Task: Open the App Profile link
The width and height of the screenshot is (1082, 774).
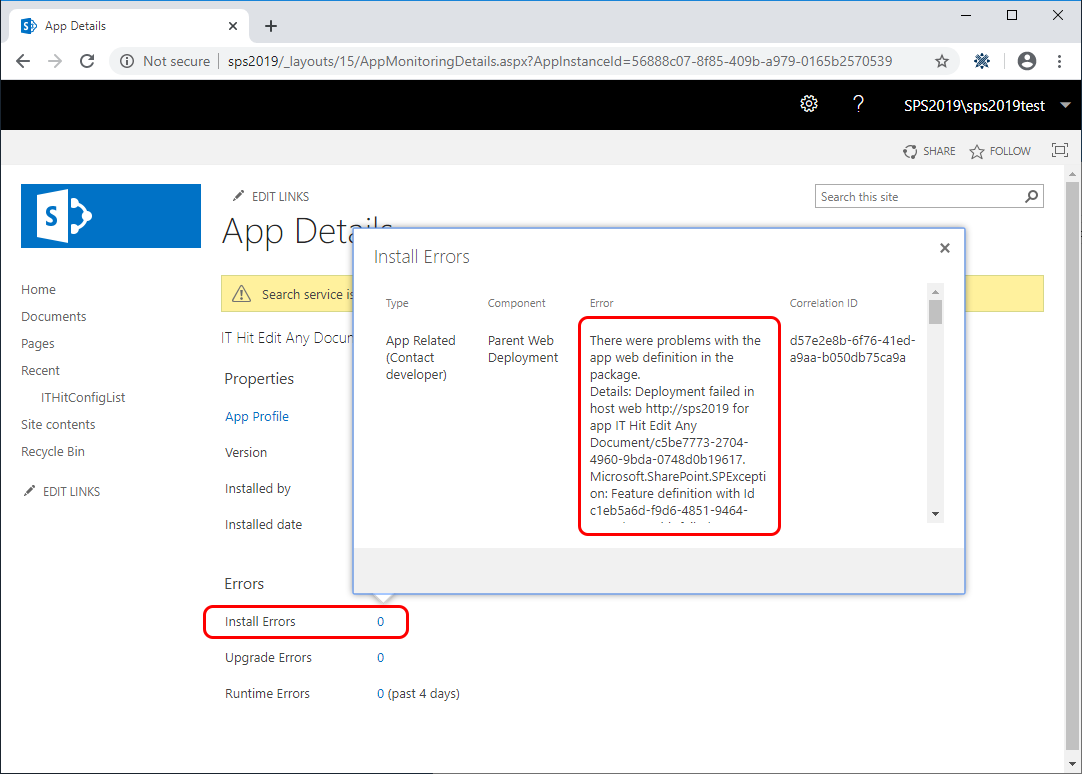Action: 257,417
